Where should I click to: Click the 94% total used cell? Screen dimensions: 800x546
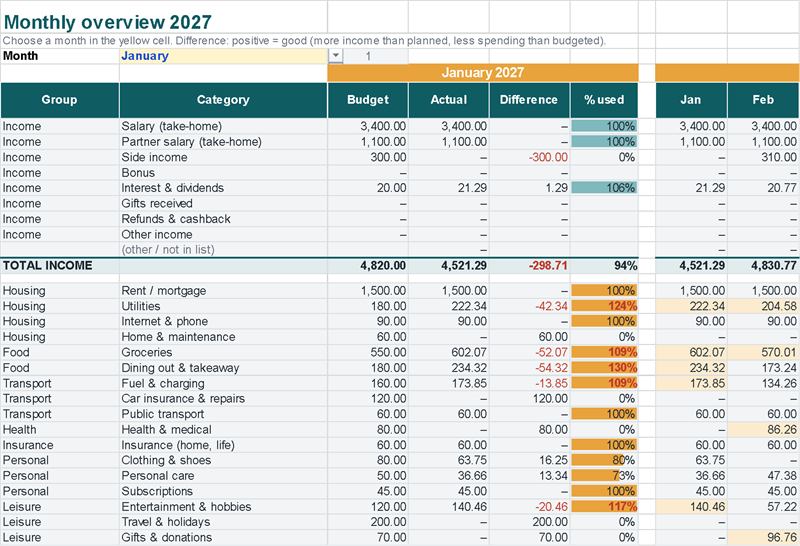[604, 265]
